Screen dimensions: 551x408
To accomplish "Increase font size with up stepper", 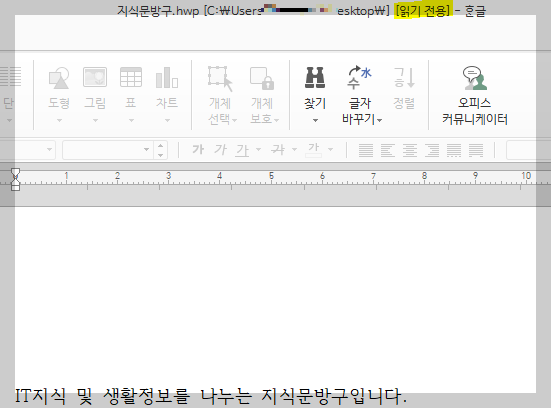I will point(161,145).
